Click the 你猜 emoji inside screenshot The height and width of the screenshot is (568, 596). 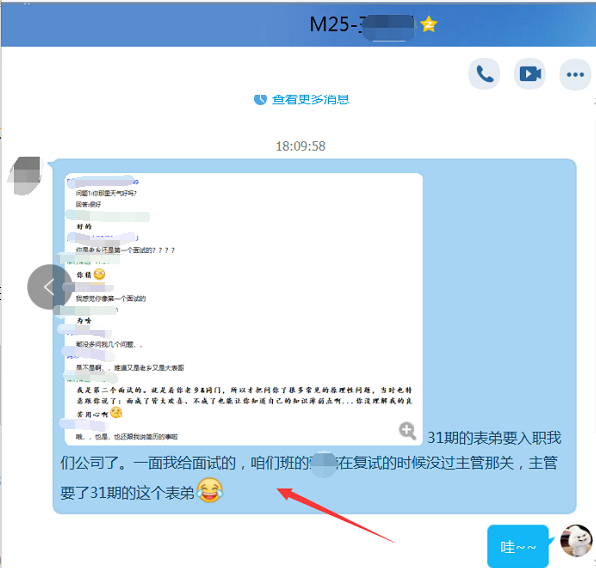(x=99, y=274)
